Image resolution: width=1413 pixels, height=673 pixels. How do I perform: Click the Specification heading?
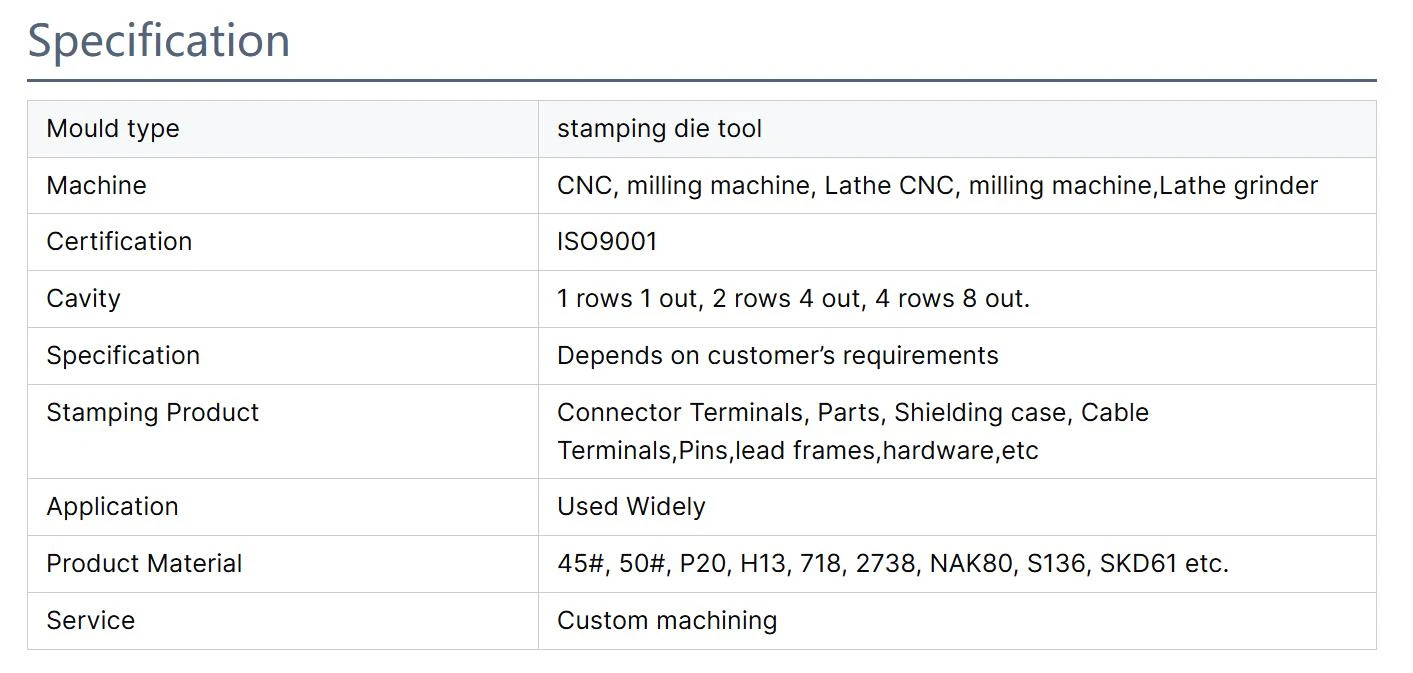[x=159, y=41]
